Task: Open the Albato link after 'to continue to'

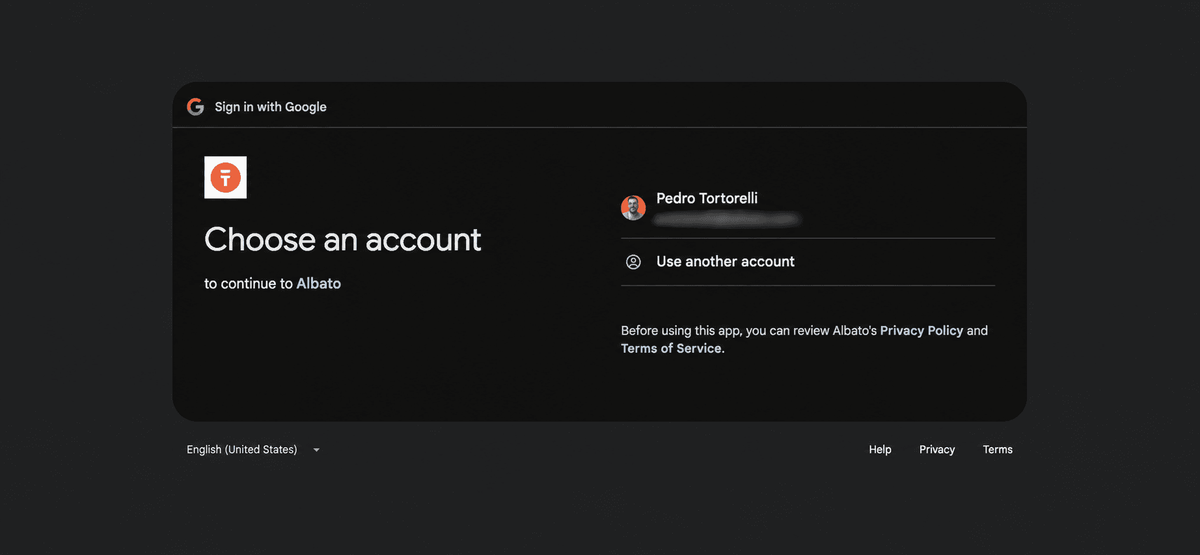Action: click(x=319, y=284)
